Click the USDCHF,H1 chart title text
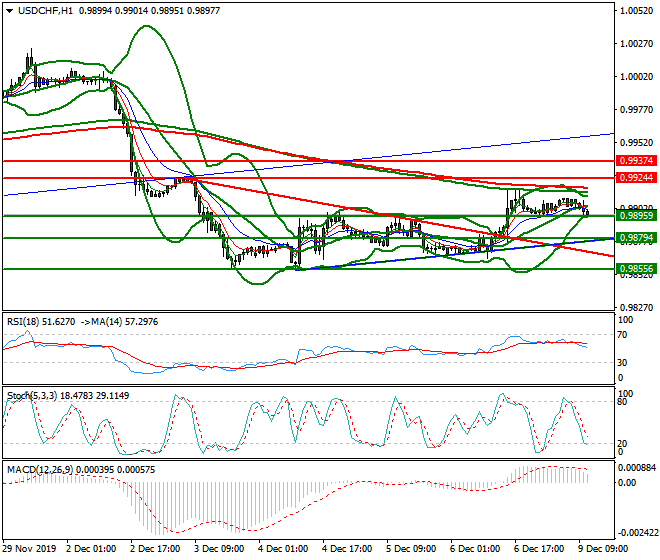The image size is (660, 560). coord(45,11)
